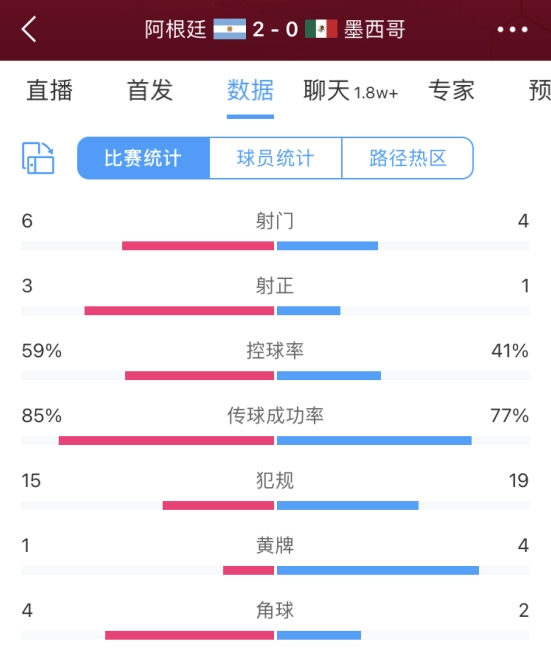Tap the partially visible 预 tab
The width and height of the screenshot is (551, 660).
(540, 90)
